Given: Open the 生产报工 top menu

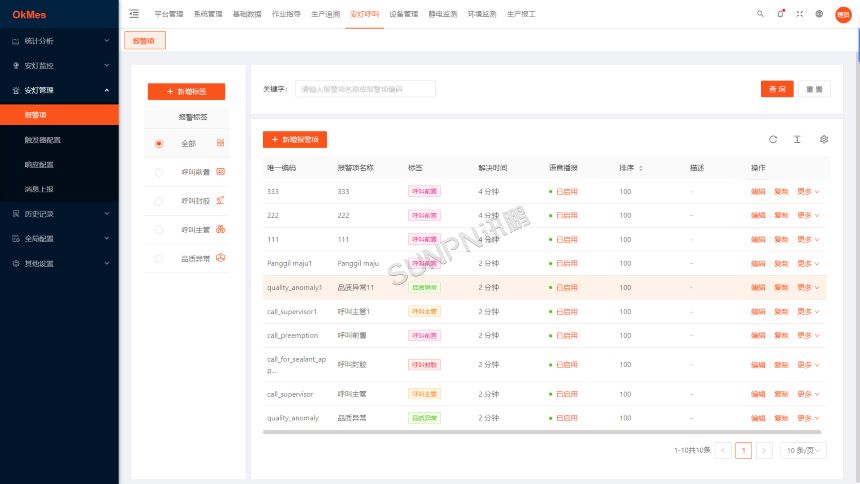Looking at the screenshot, I should point(521,14).
